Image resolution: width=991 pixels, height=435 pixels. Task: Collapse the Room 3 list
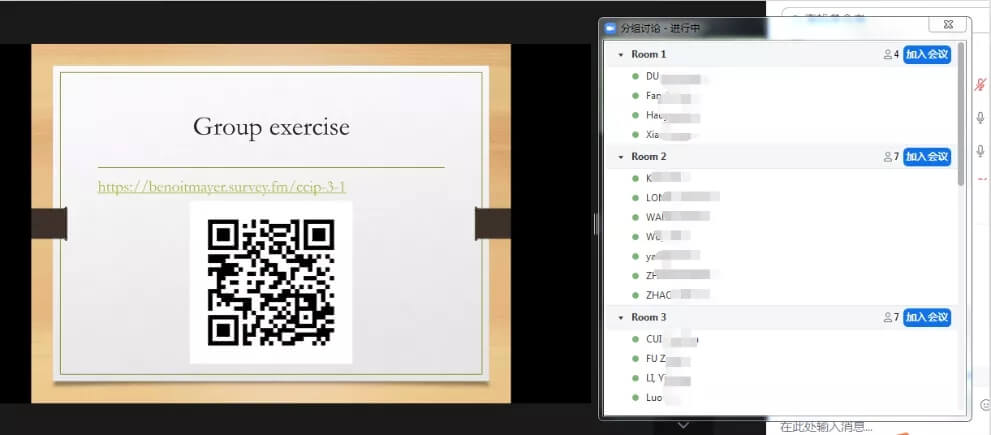pyautogui.click(x=621, y=318)
